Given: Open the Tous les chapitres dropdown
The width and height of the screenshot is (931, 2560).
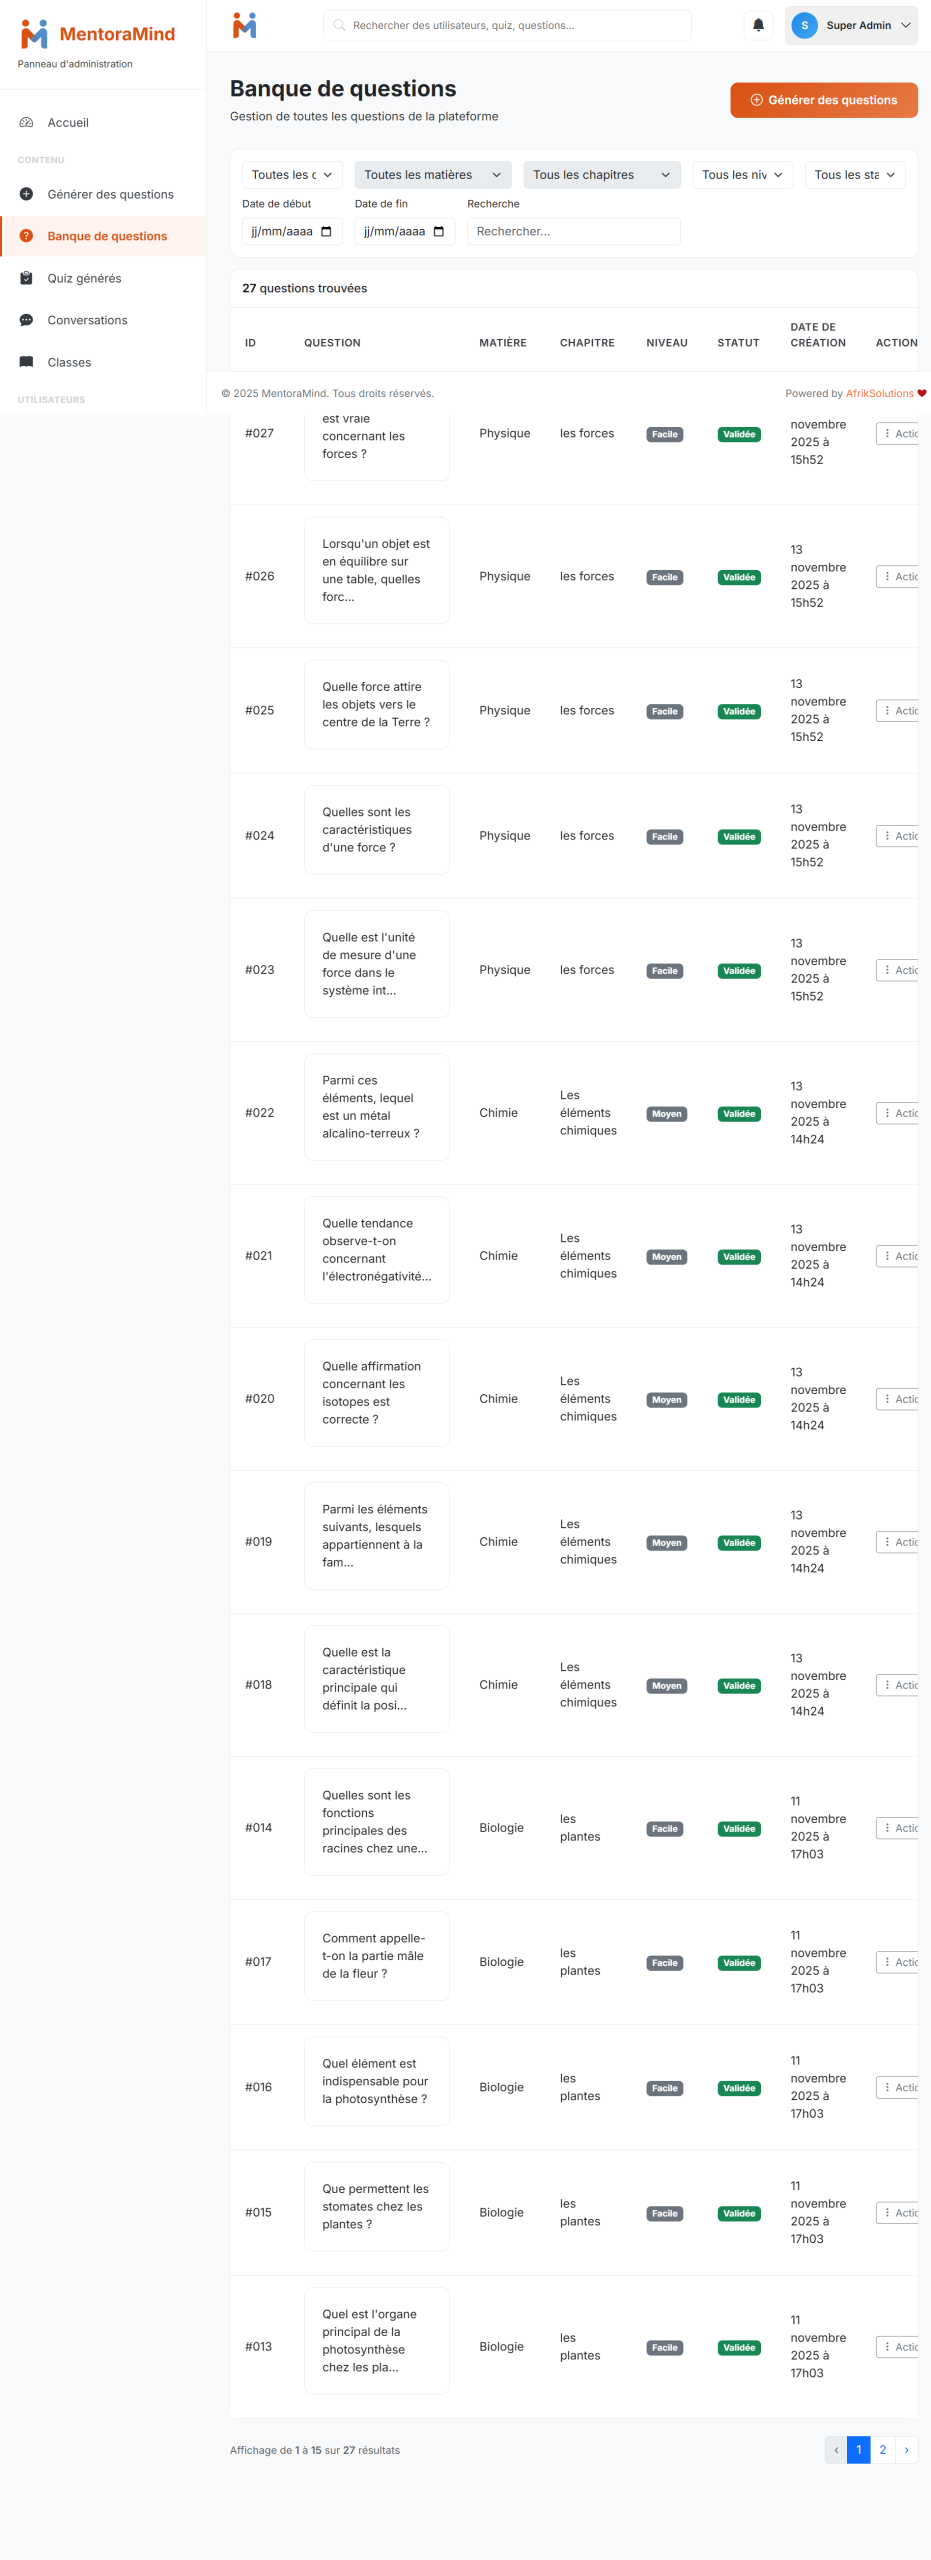Looking at the screenshot, I should click(x=601, y=175).
